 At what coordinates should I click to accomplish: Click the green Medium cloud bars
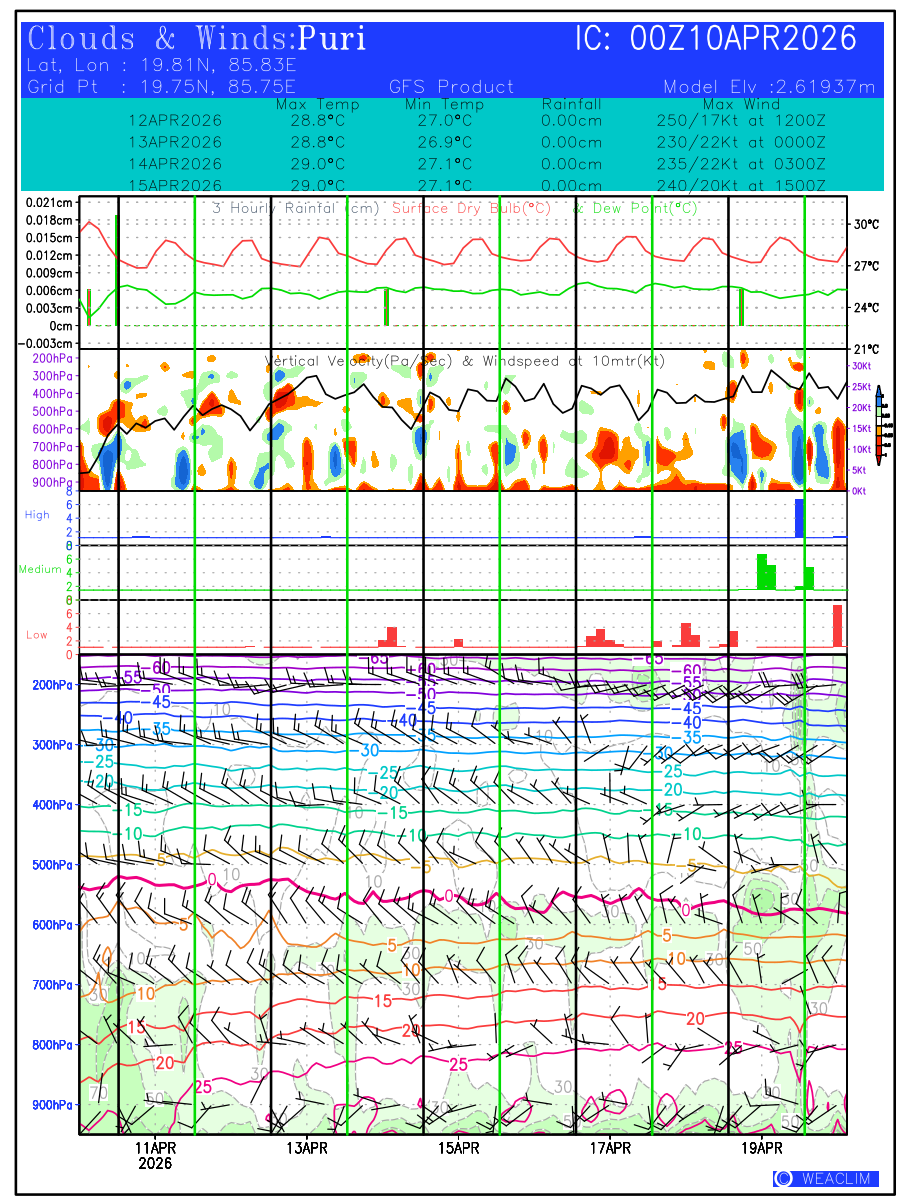(x=767, y=572)
